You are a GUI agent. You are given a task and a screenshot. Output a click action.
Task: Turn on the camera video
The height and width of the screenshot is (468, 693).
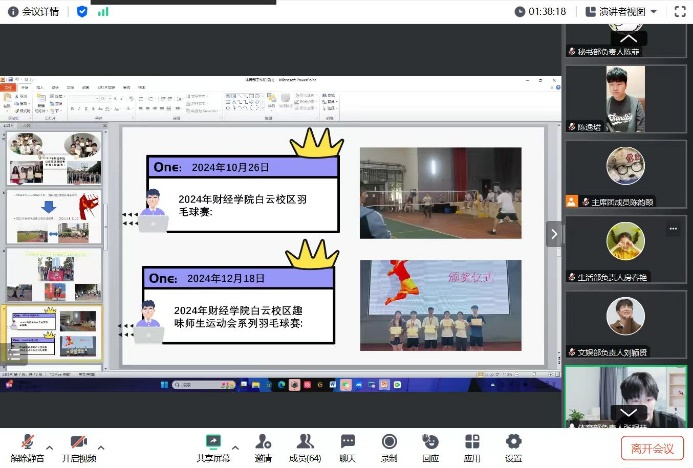(x=78, y=442)
